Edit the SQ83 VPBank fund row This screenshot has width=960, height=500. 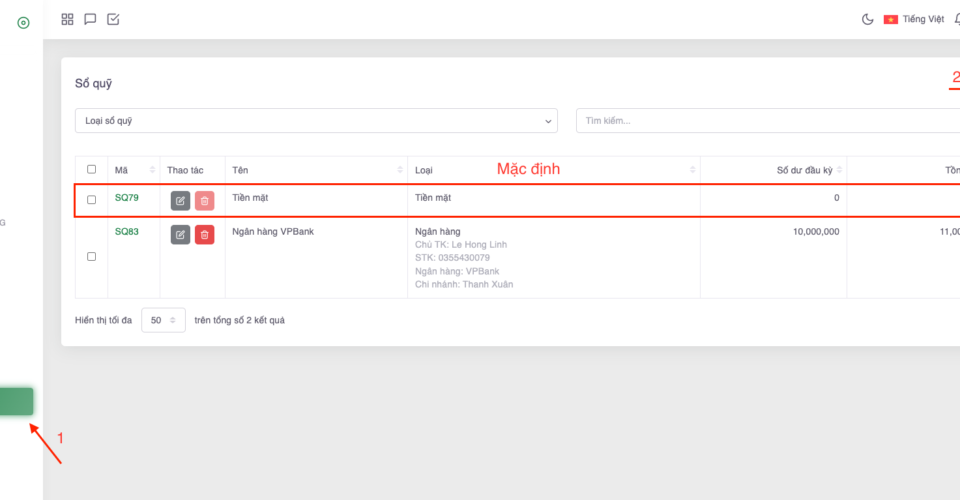tap(180, 235)
